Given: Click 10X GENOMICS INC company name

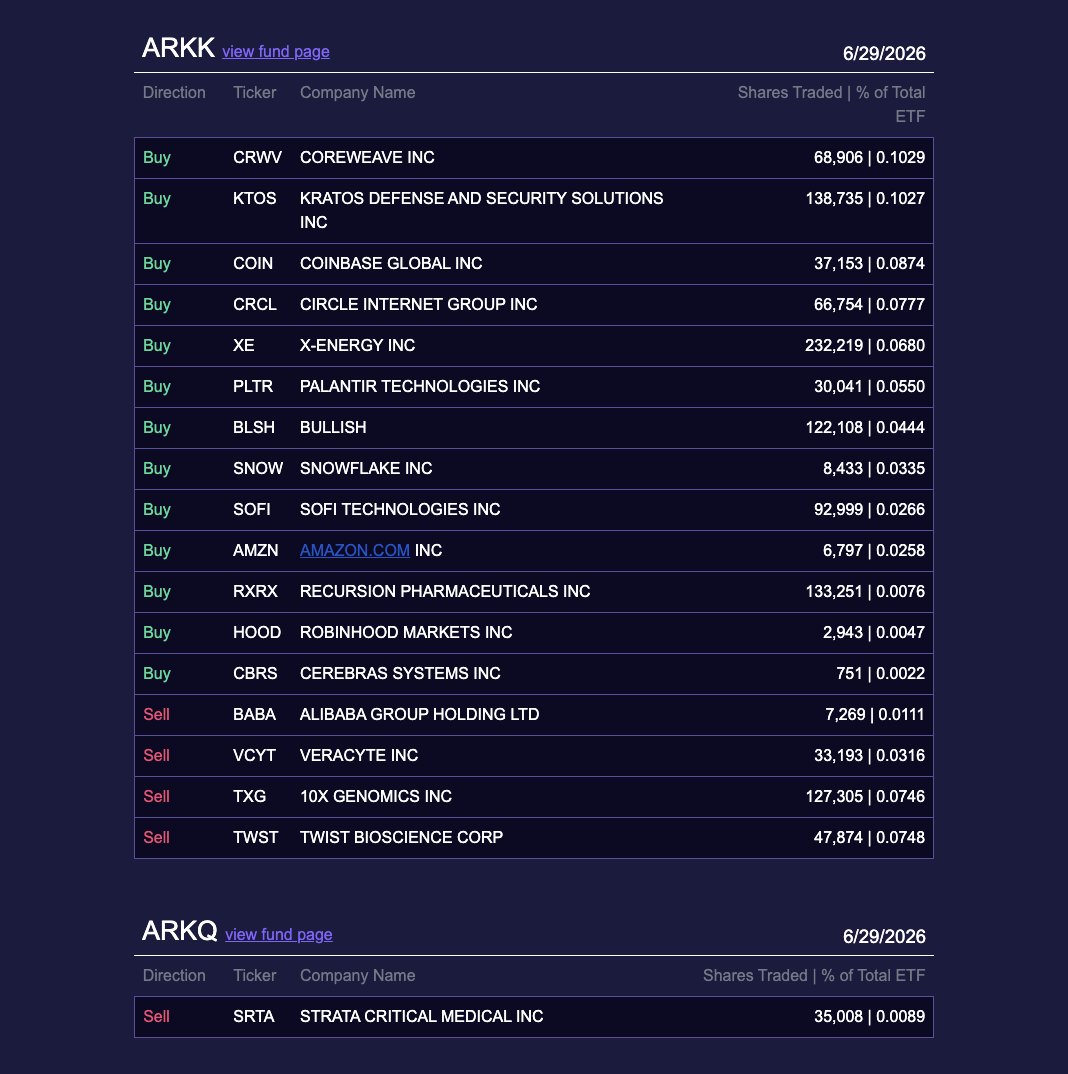Looking at the screenshot, I should (x=376, y=797).
